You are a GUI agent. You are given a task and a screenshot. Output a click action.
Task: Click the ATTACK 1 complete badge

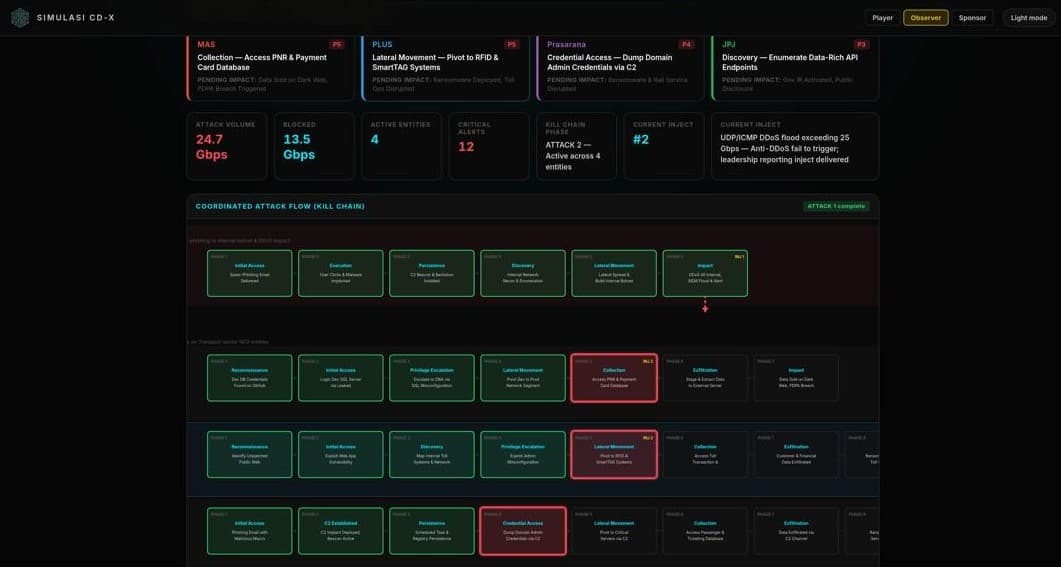(836, 206)
